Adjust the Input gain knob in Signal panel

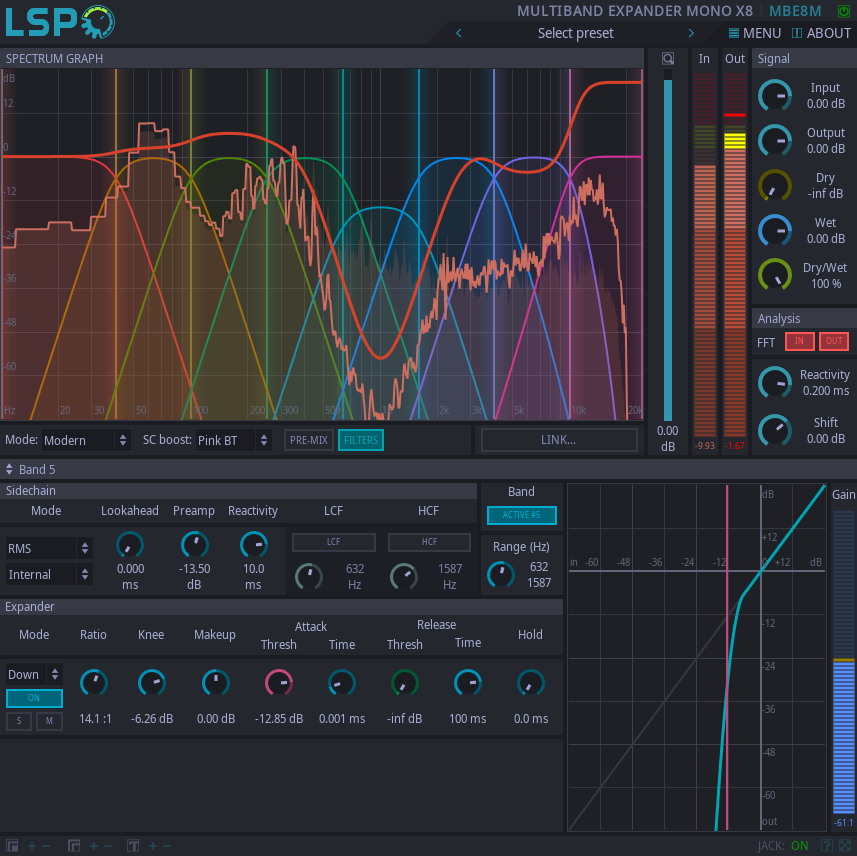tap(775, 95)
